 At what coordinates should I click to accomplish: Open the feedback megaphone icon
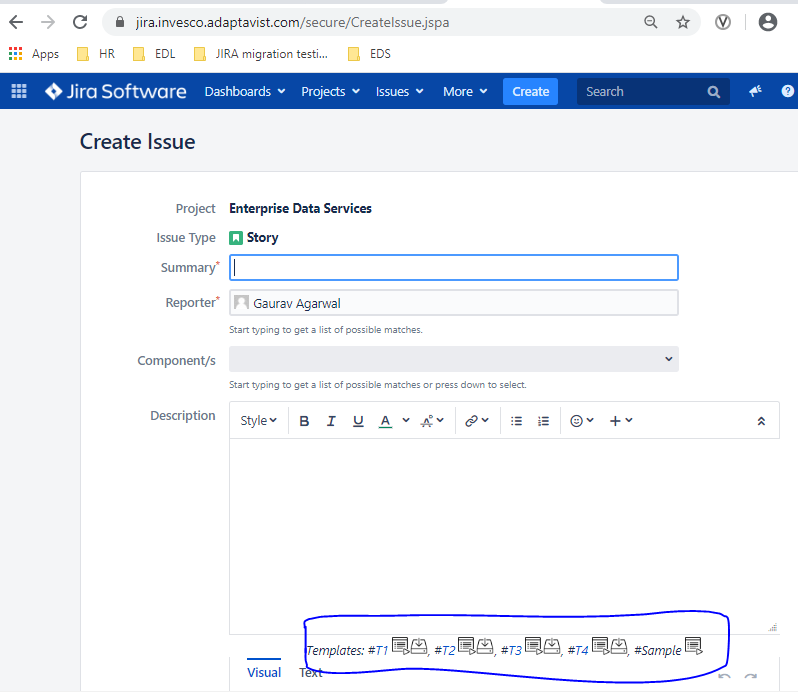coord(755,91)
